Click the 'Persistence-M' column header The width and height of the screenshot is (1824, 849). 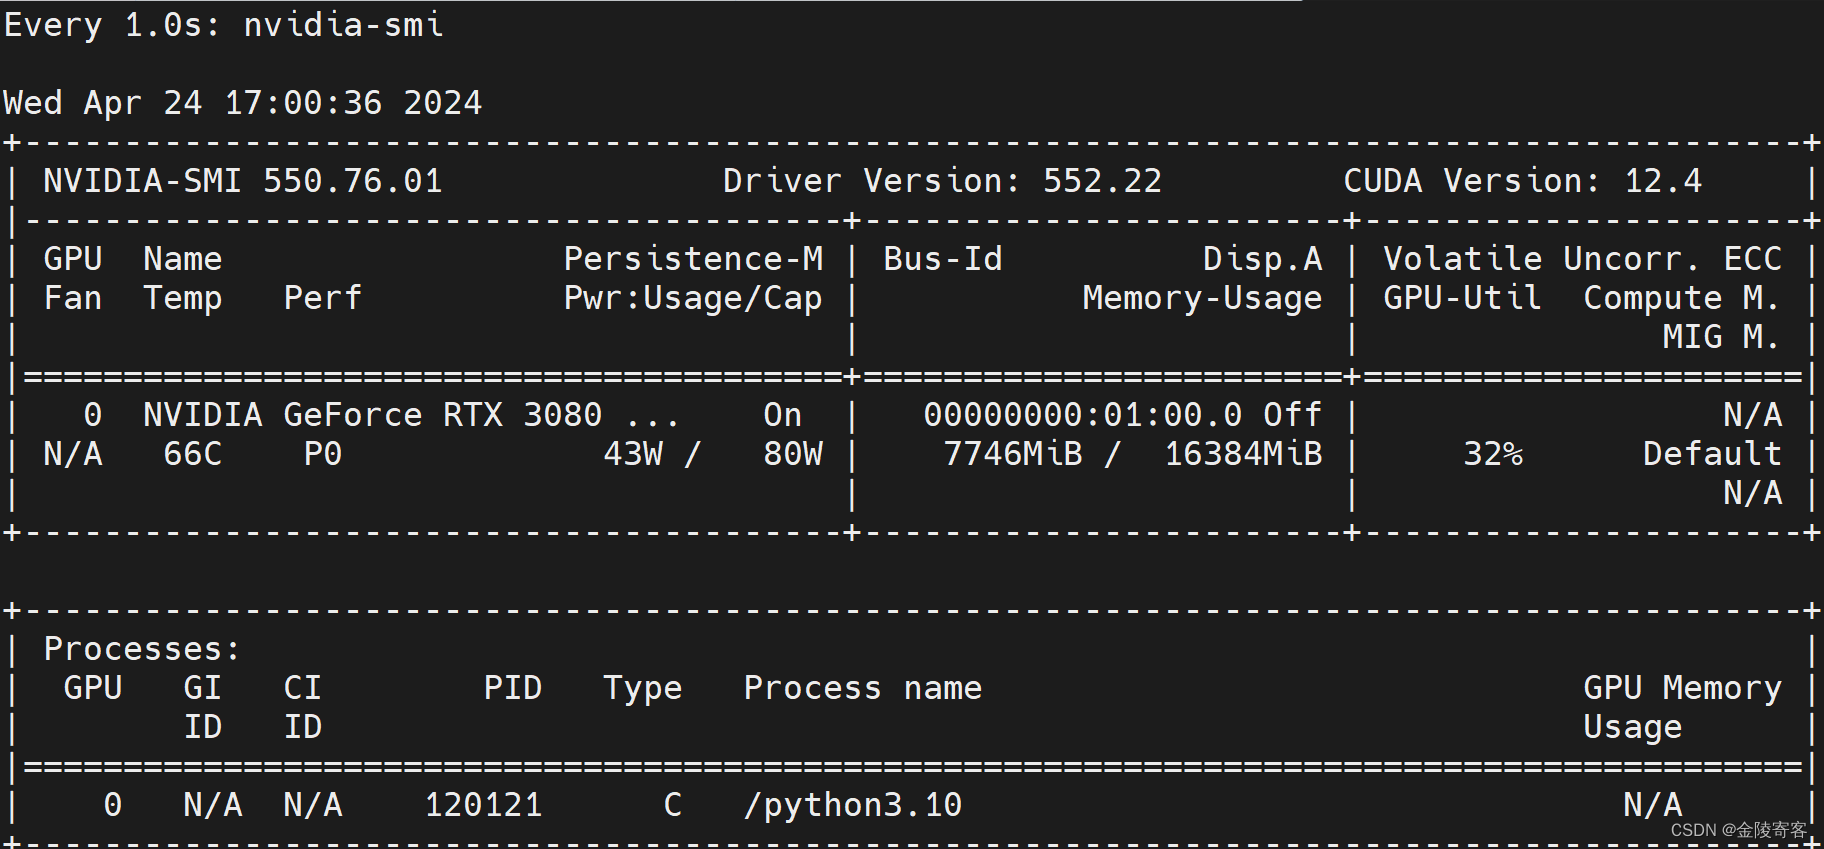click(693, 258)
